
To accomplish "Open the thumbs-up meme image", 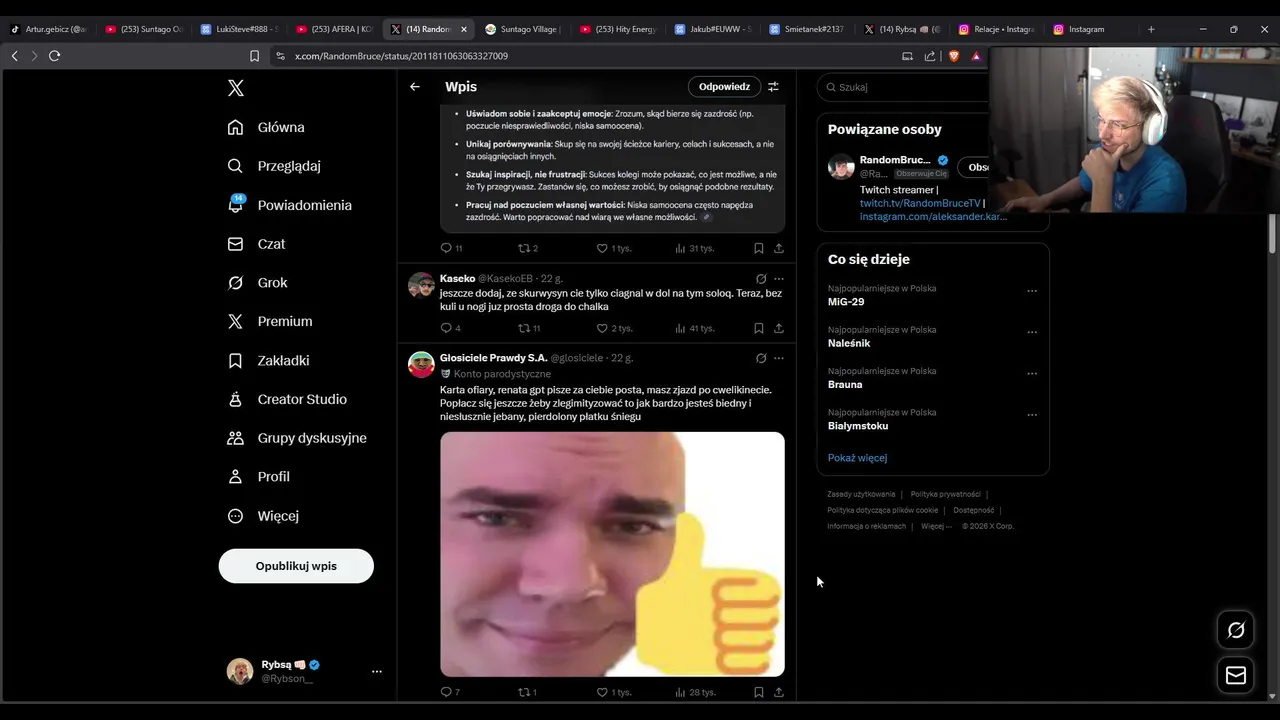I will (612, 554).
